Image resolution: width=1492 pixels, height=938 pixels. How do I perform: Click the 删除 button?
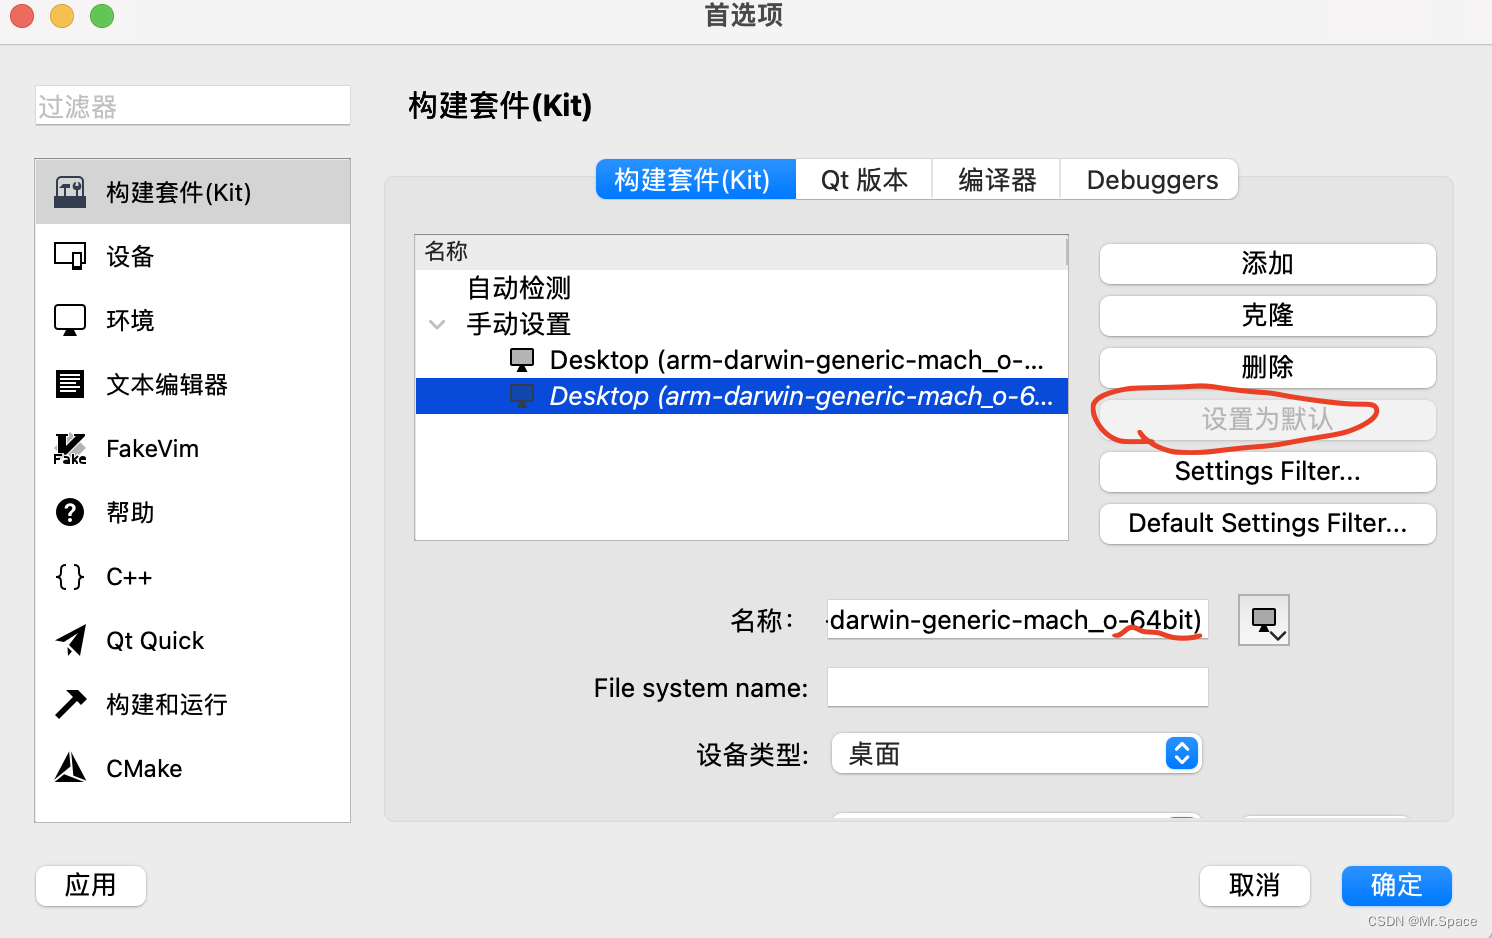coord(1268,368)
